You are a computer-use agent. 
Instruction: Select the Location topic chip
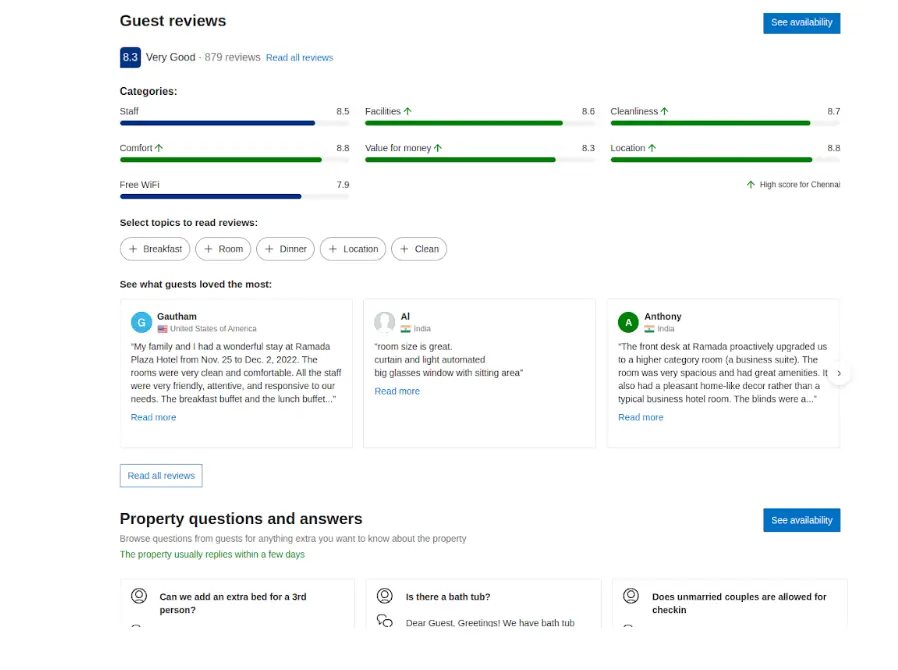353,249
